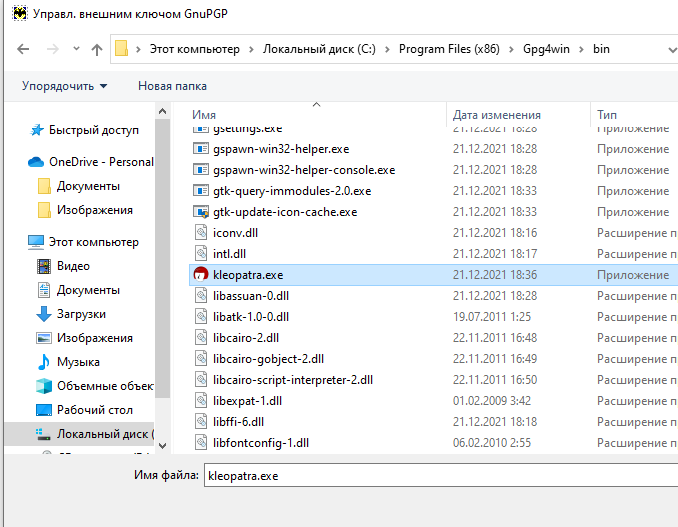Image resolution: width=678 pixels, height=527 pixels.
Task: Select libcairo-2.dll file
Action: tap(246, 338)
